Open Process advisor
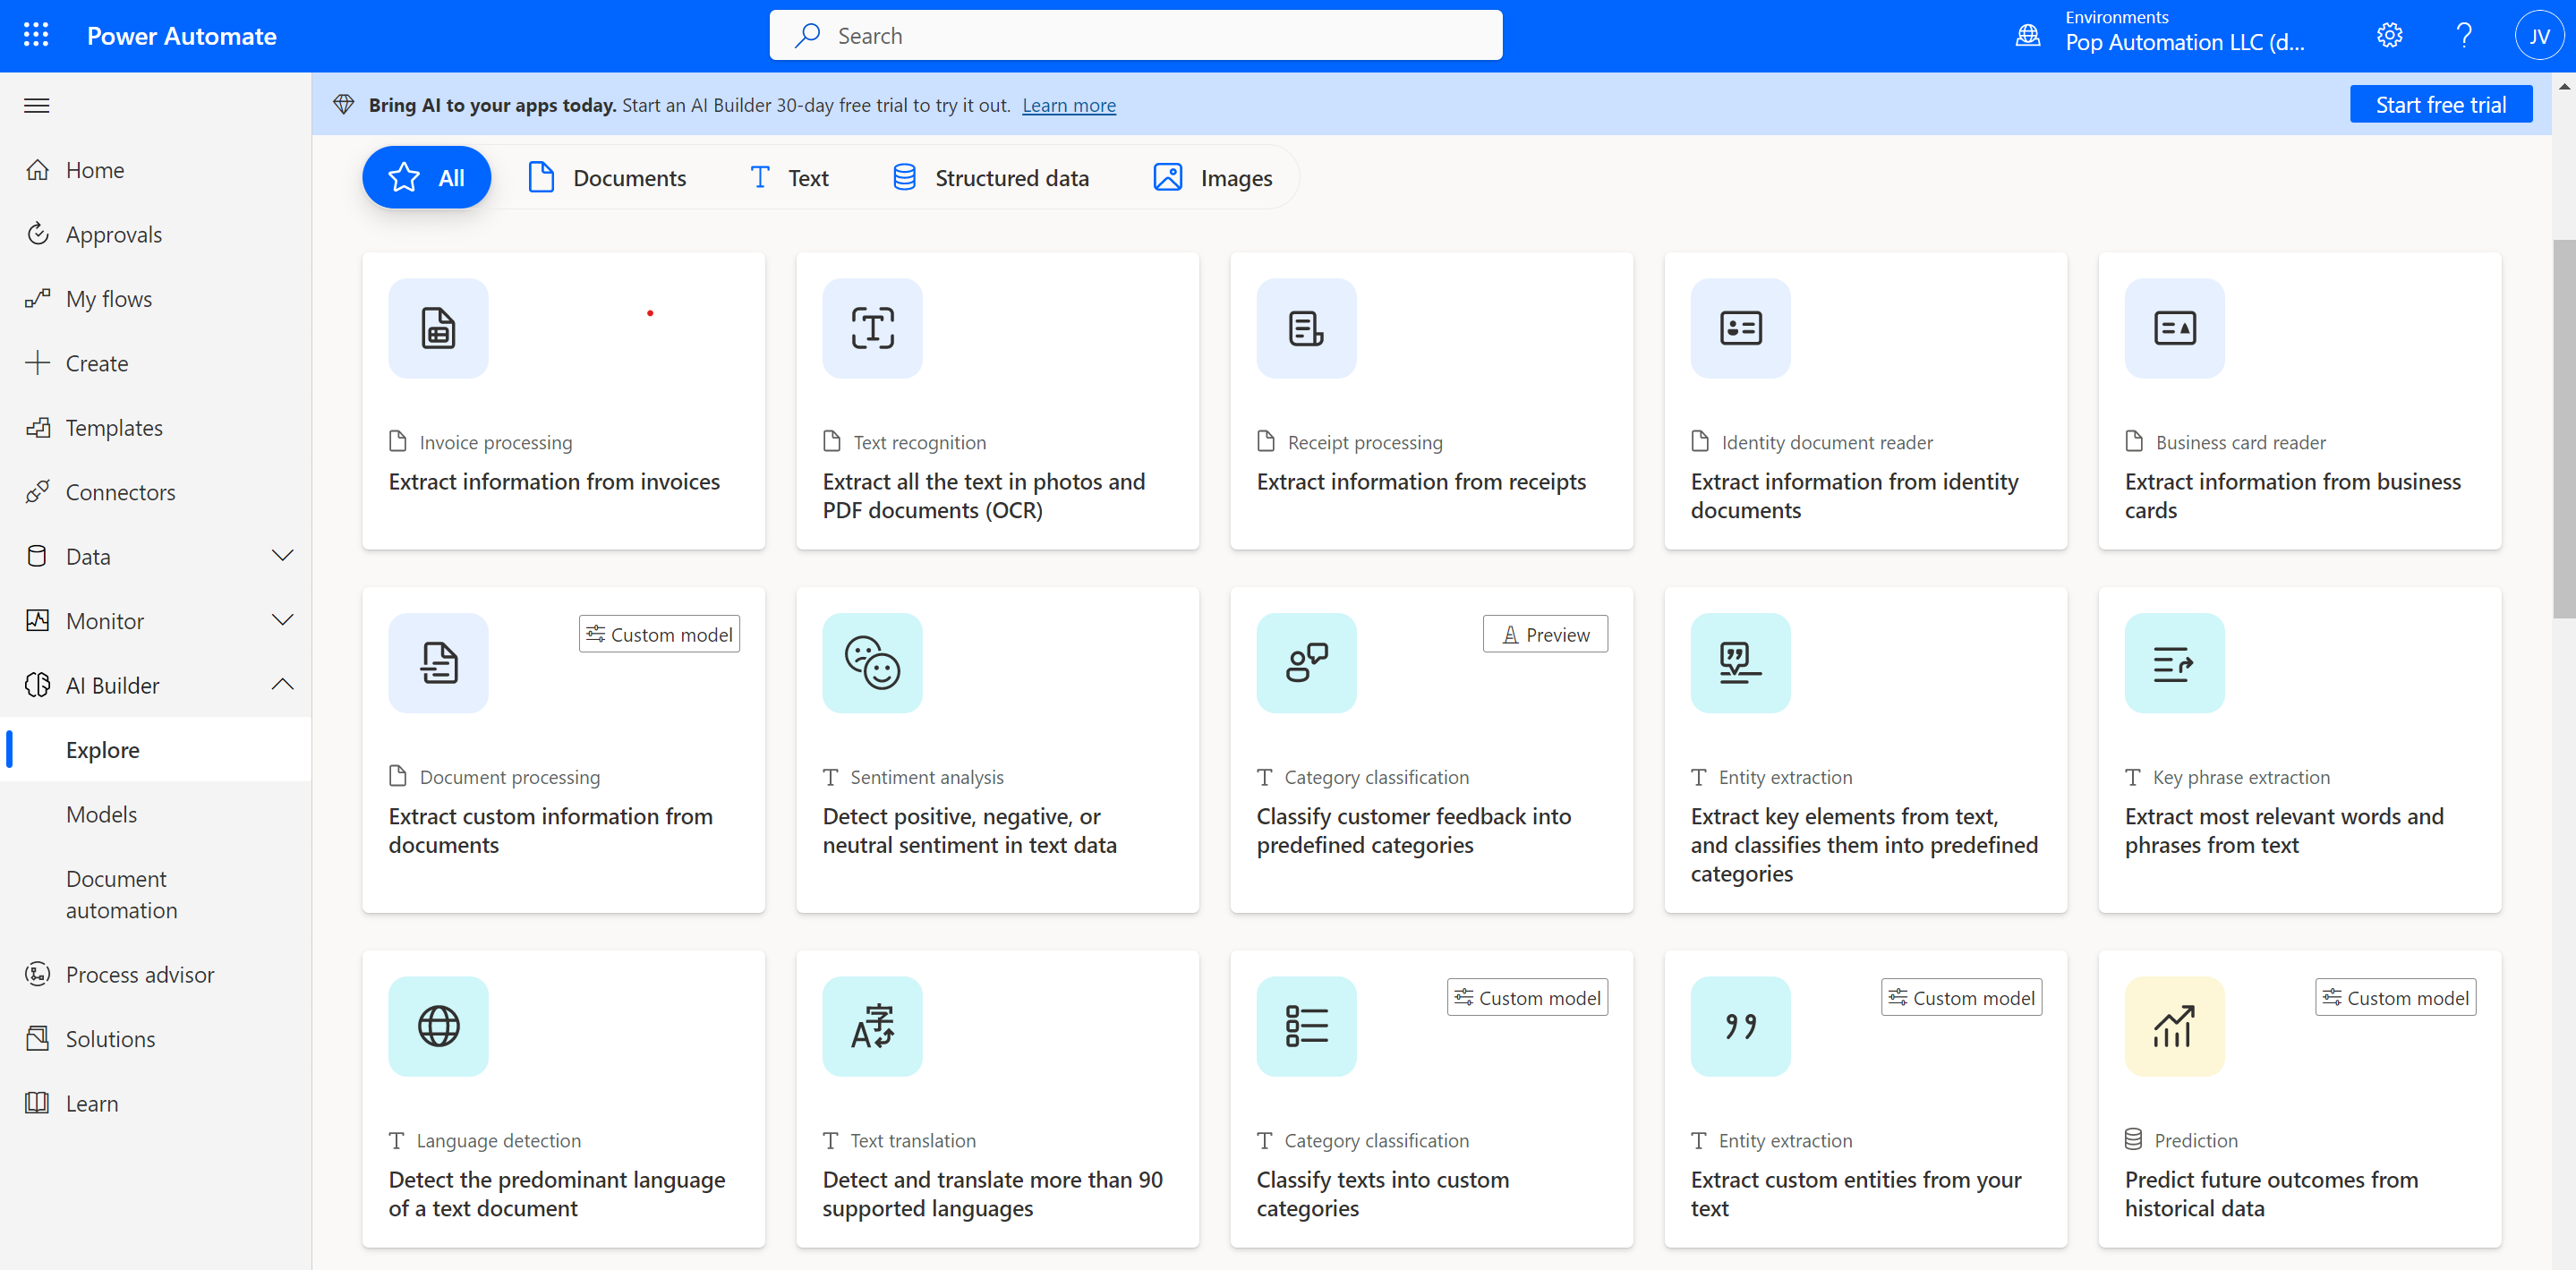This screenshot has width=2576, height=1270. pos(139,973)
